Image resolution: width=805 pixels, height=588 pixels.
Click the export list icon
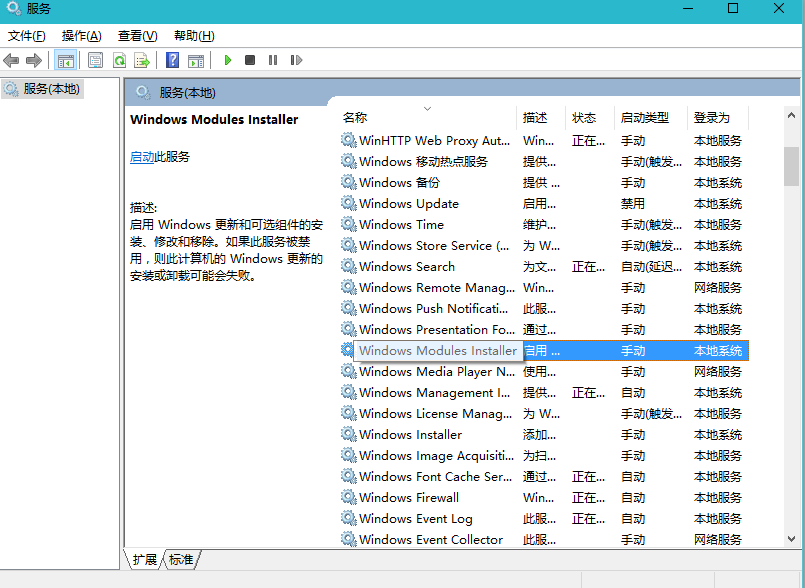click(142, 60)
